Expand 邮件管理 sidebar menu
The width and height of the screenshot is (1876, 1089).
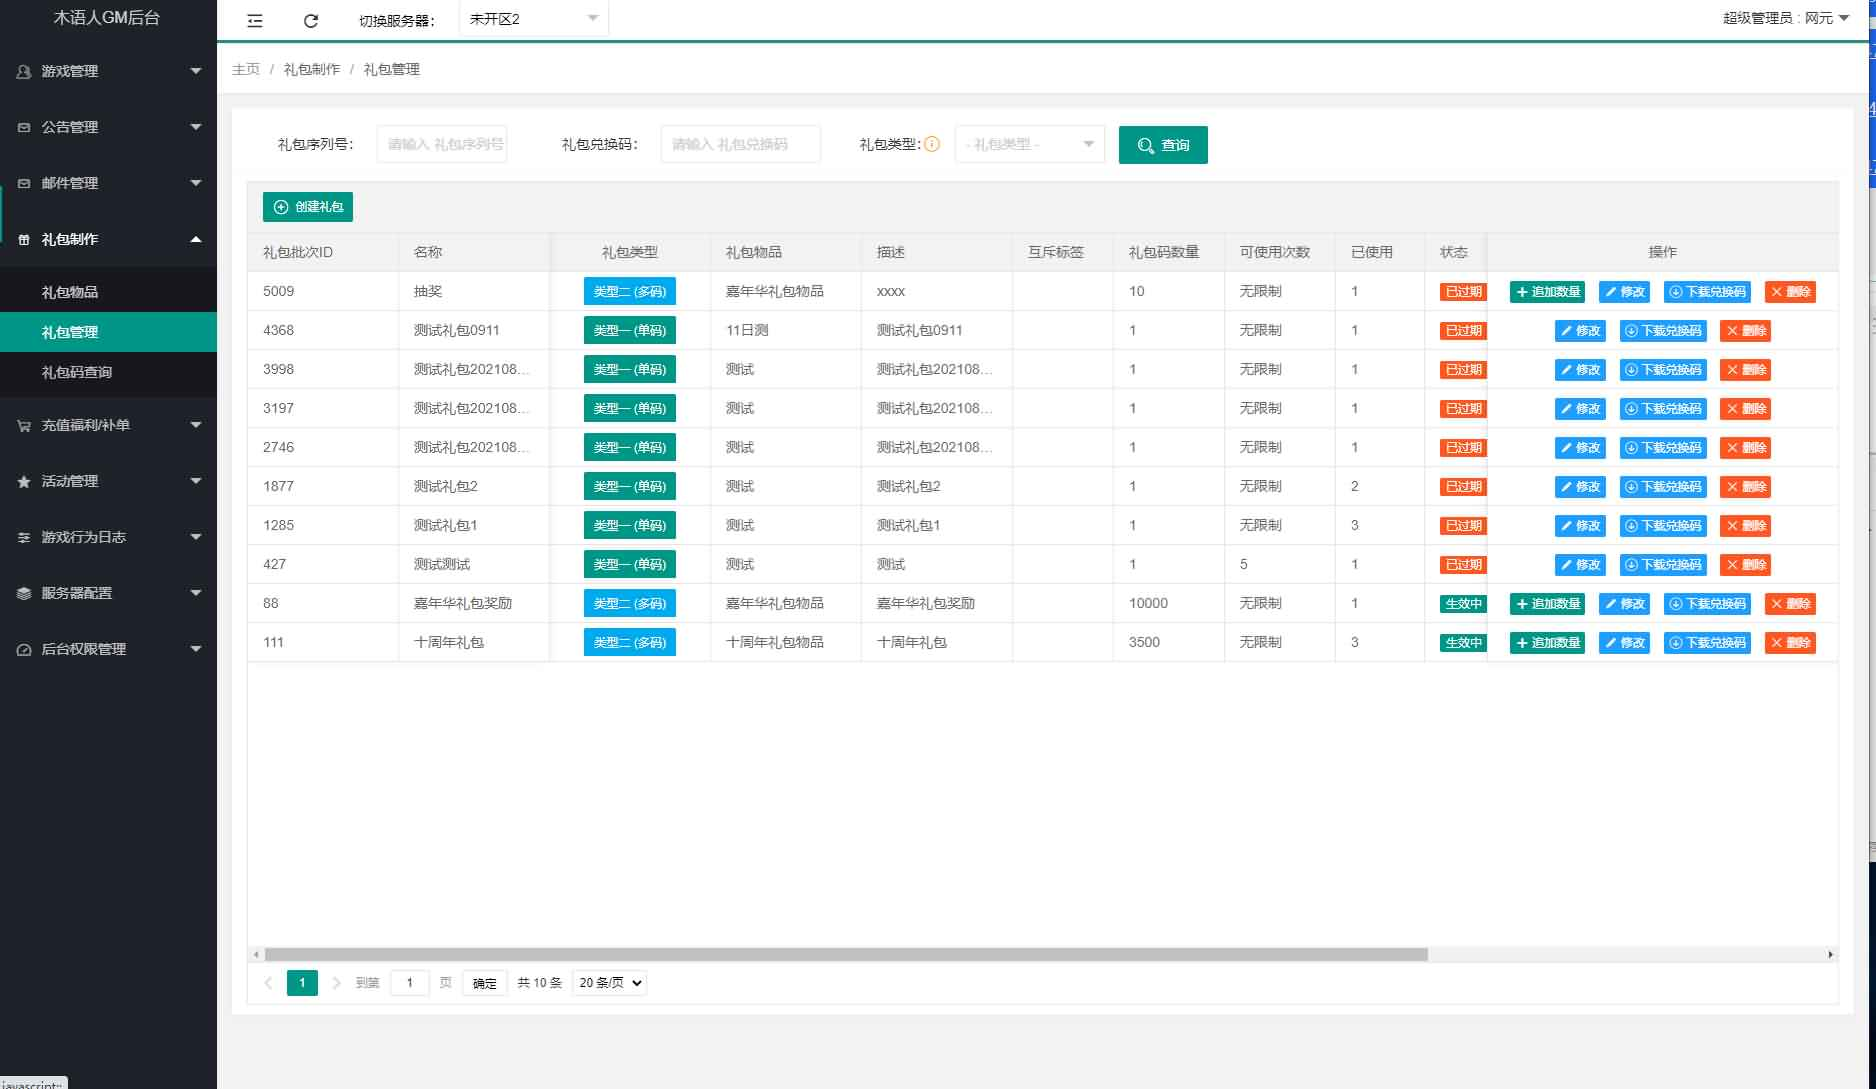pyautogui.click(x=108, y=183)
